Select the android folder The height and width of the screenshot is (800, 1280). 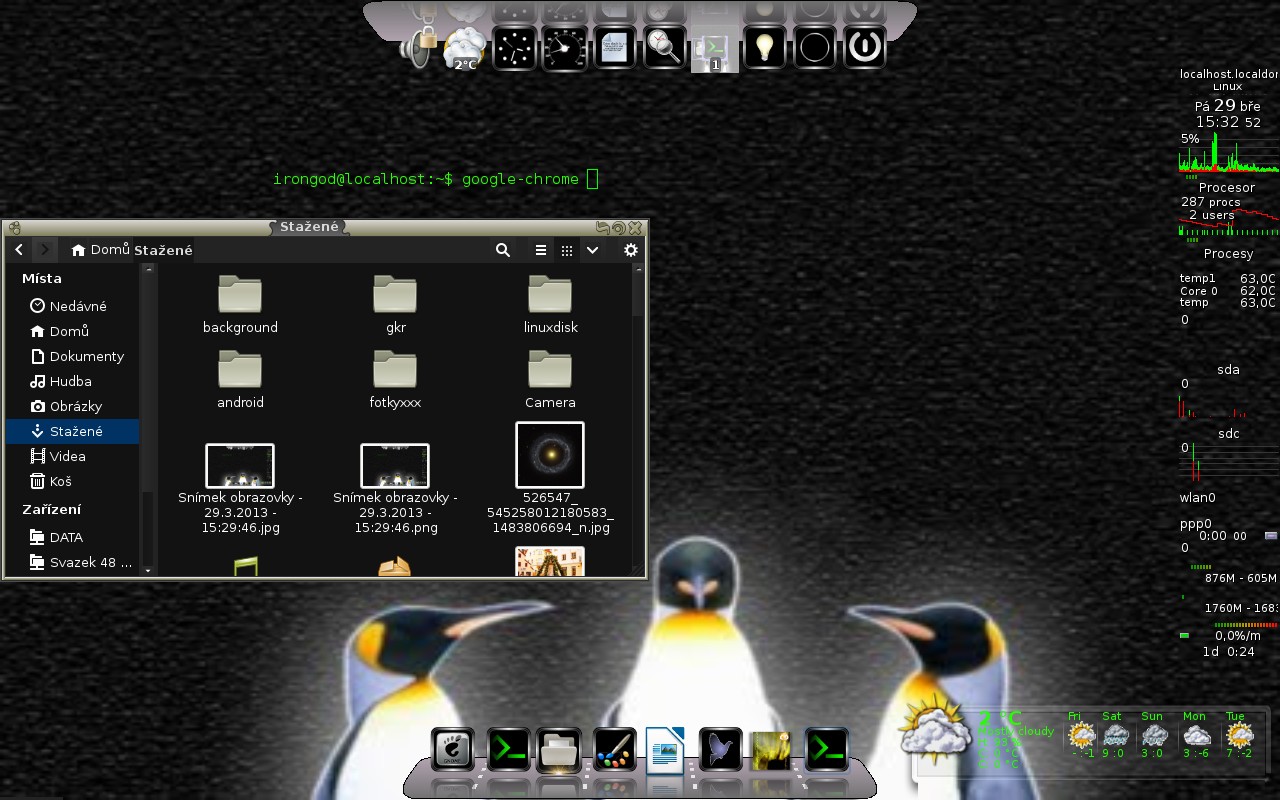240,380
